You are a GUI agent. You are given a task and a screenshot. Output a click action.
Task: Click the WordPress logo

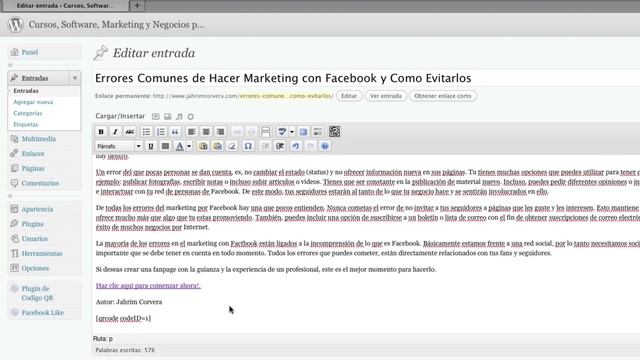pos(16,24)
